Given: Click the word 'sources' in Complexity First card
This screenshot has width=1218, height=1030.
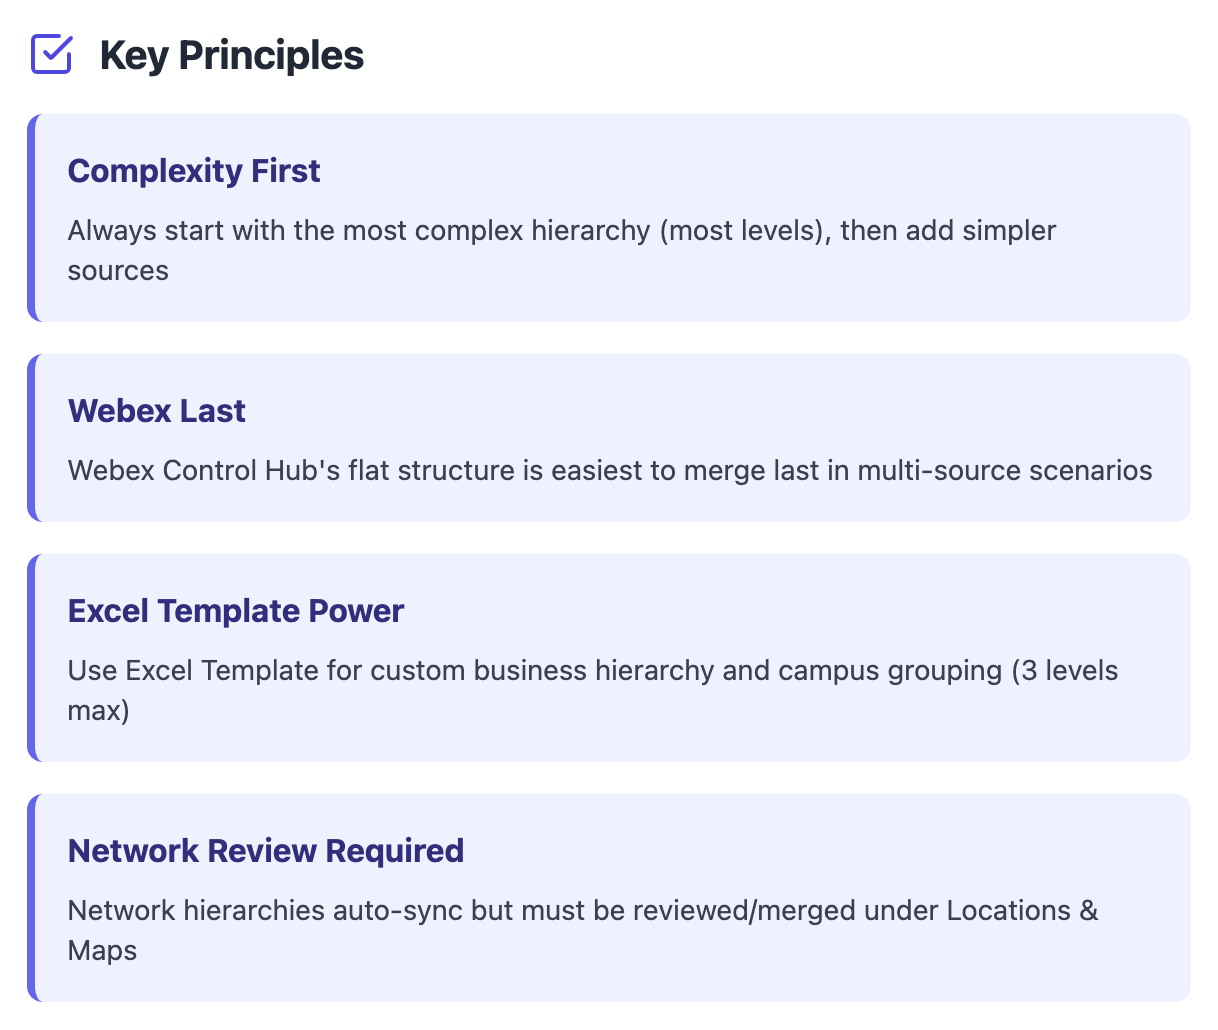Looking at the screenshot, I should click(x=118, y=271).
